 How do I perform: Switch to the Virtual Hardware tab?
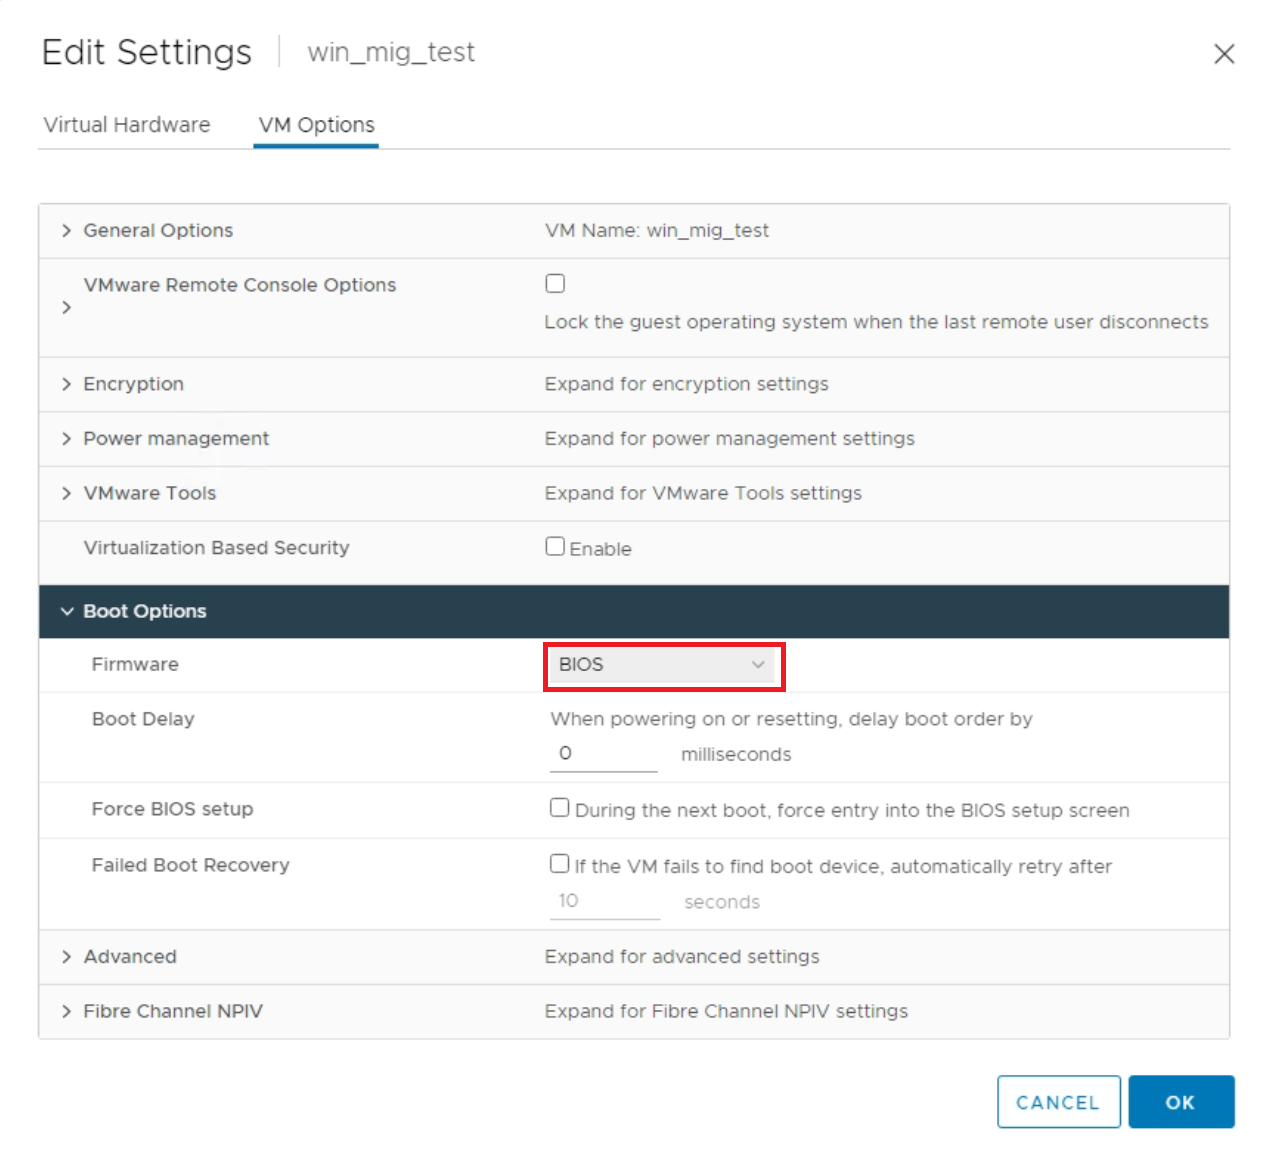(127, 125)
